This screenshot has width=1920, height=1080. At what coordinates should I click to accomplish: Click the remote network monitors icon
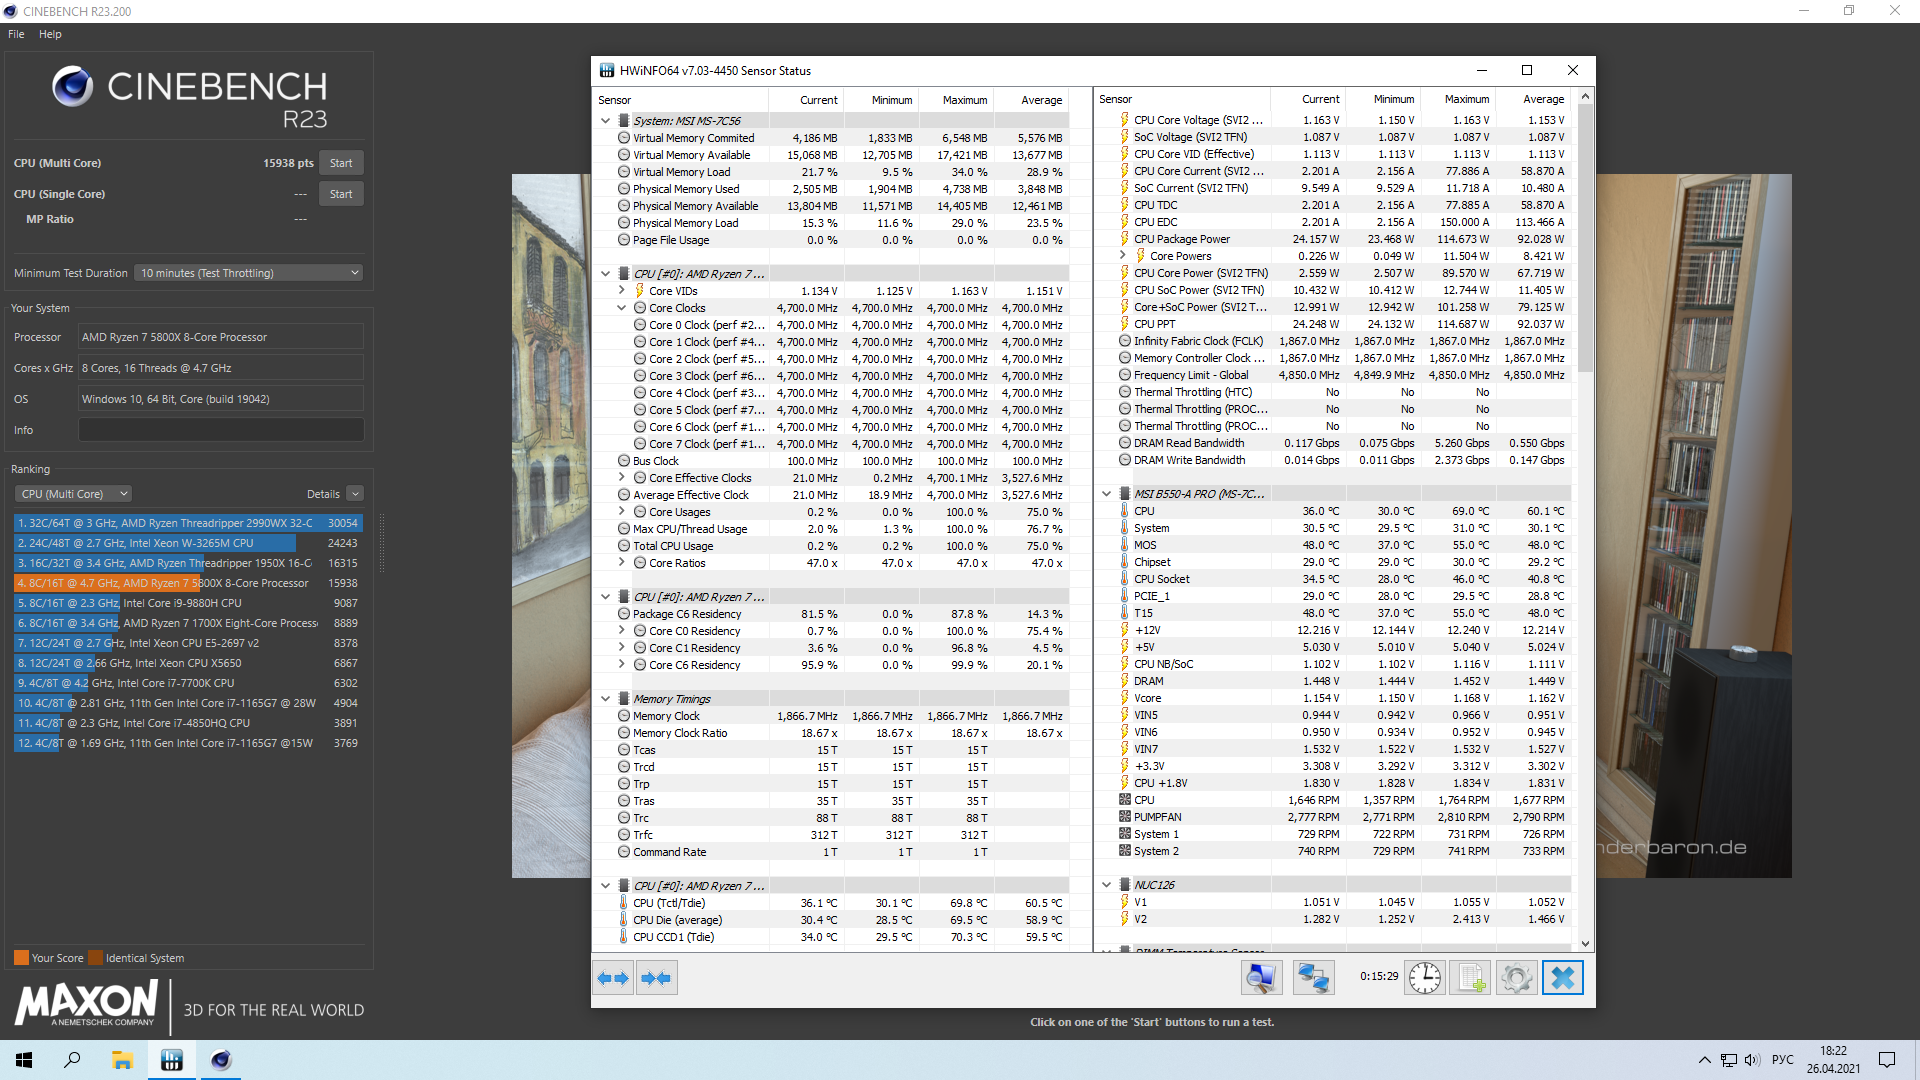click(1313, 978)
